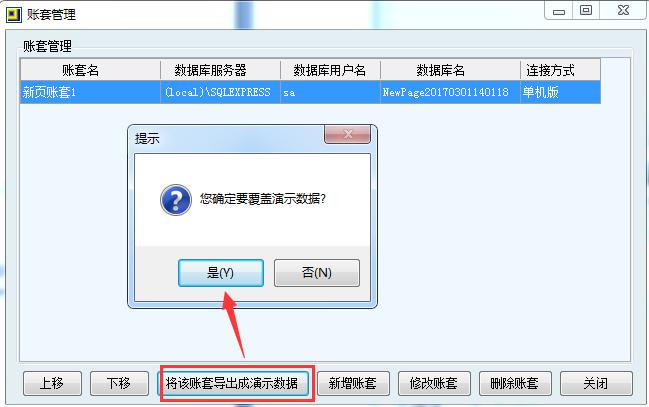
Task: Click the 数据库用户名 column header
Action: (330, 70)
